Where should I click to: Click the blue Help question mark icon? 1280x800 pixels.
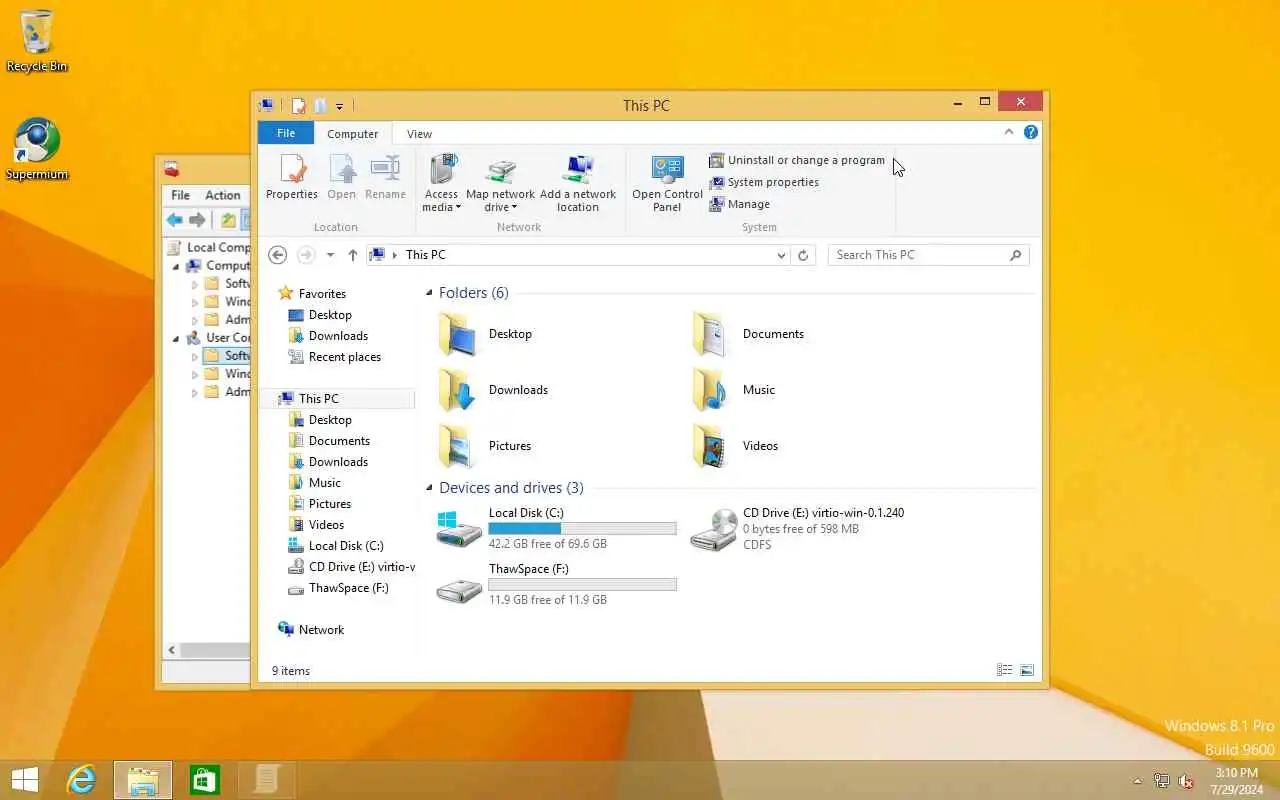coord(1031,132)
